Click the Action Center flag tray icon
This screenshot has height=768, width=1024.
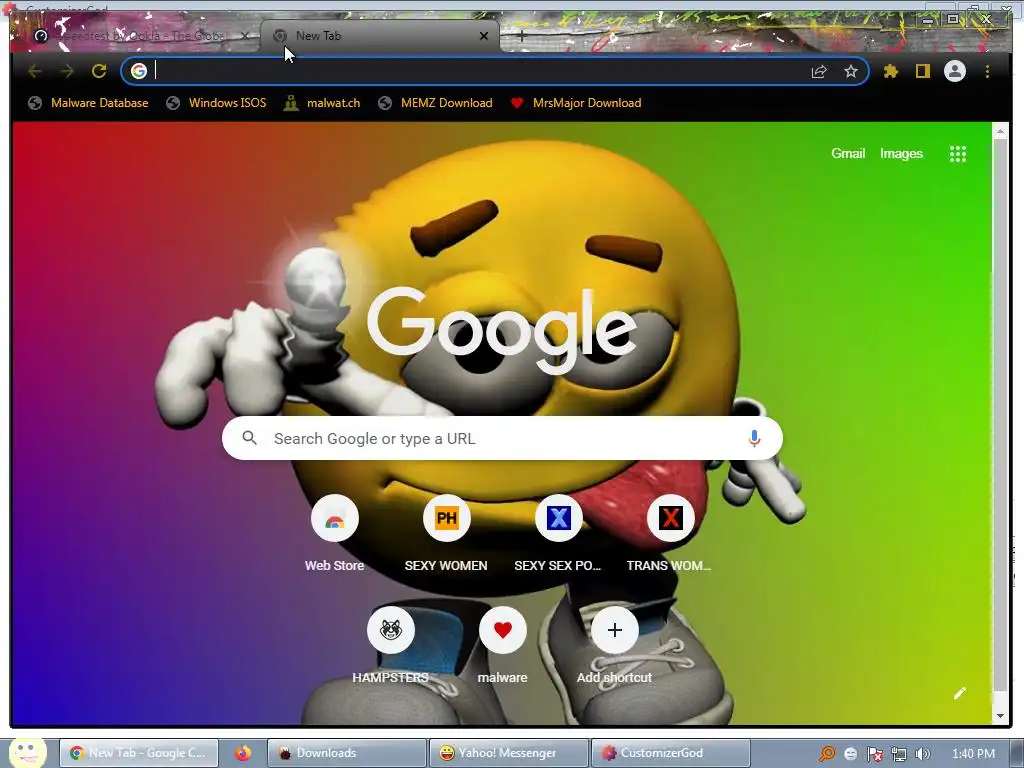point(874,754)
